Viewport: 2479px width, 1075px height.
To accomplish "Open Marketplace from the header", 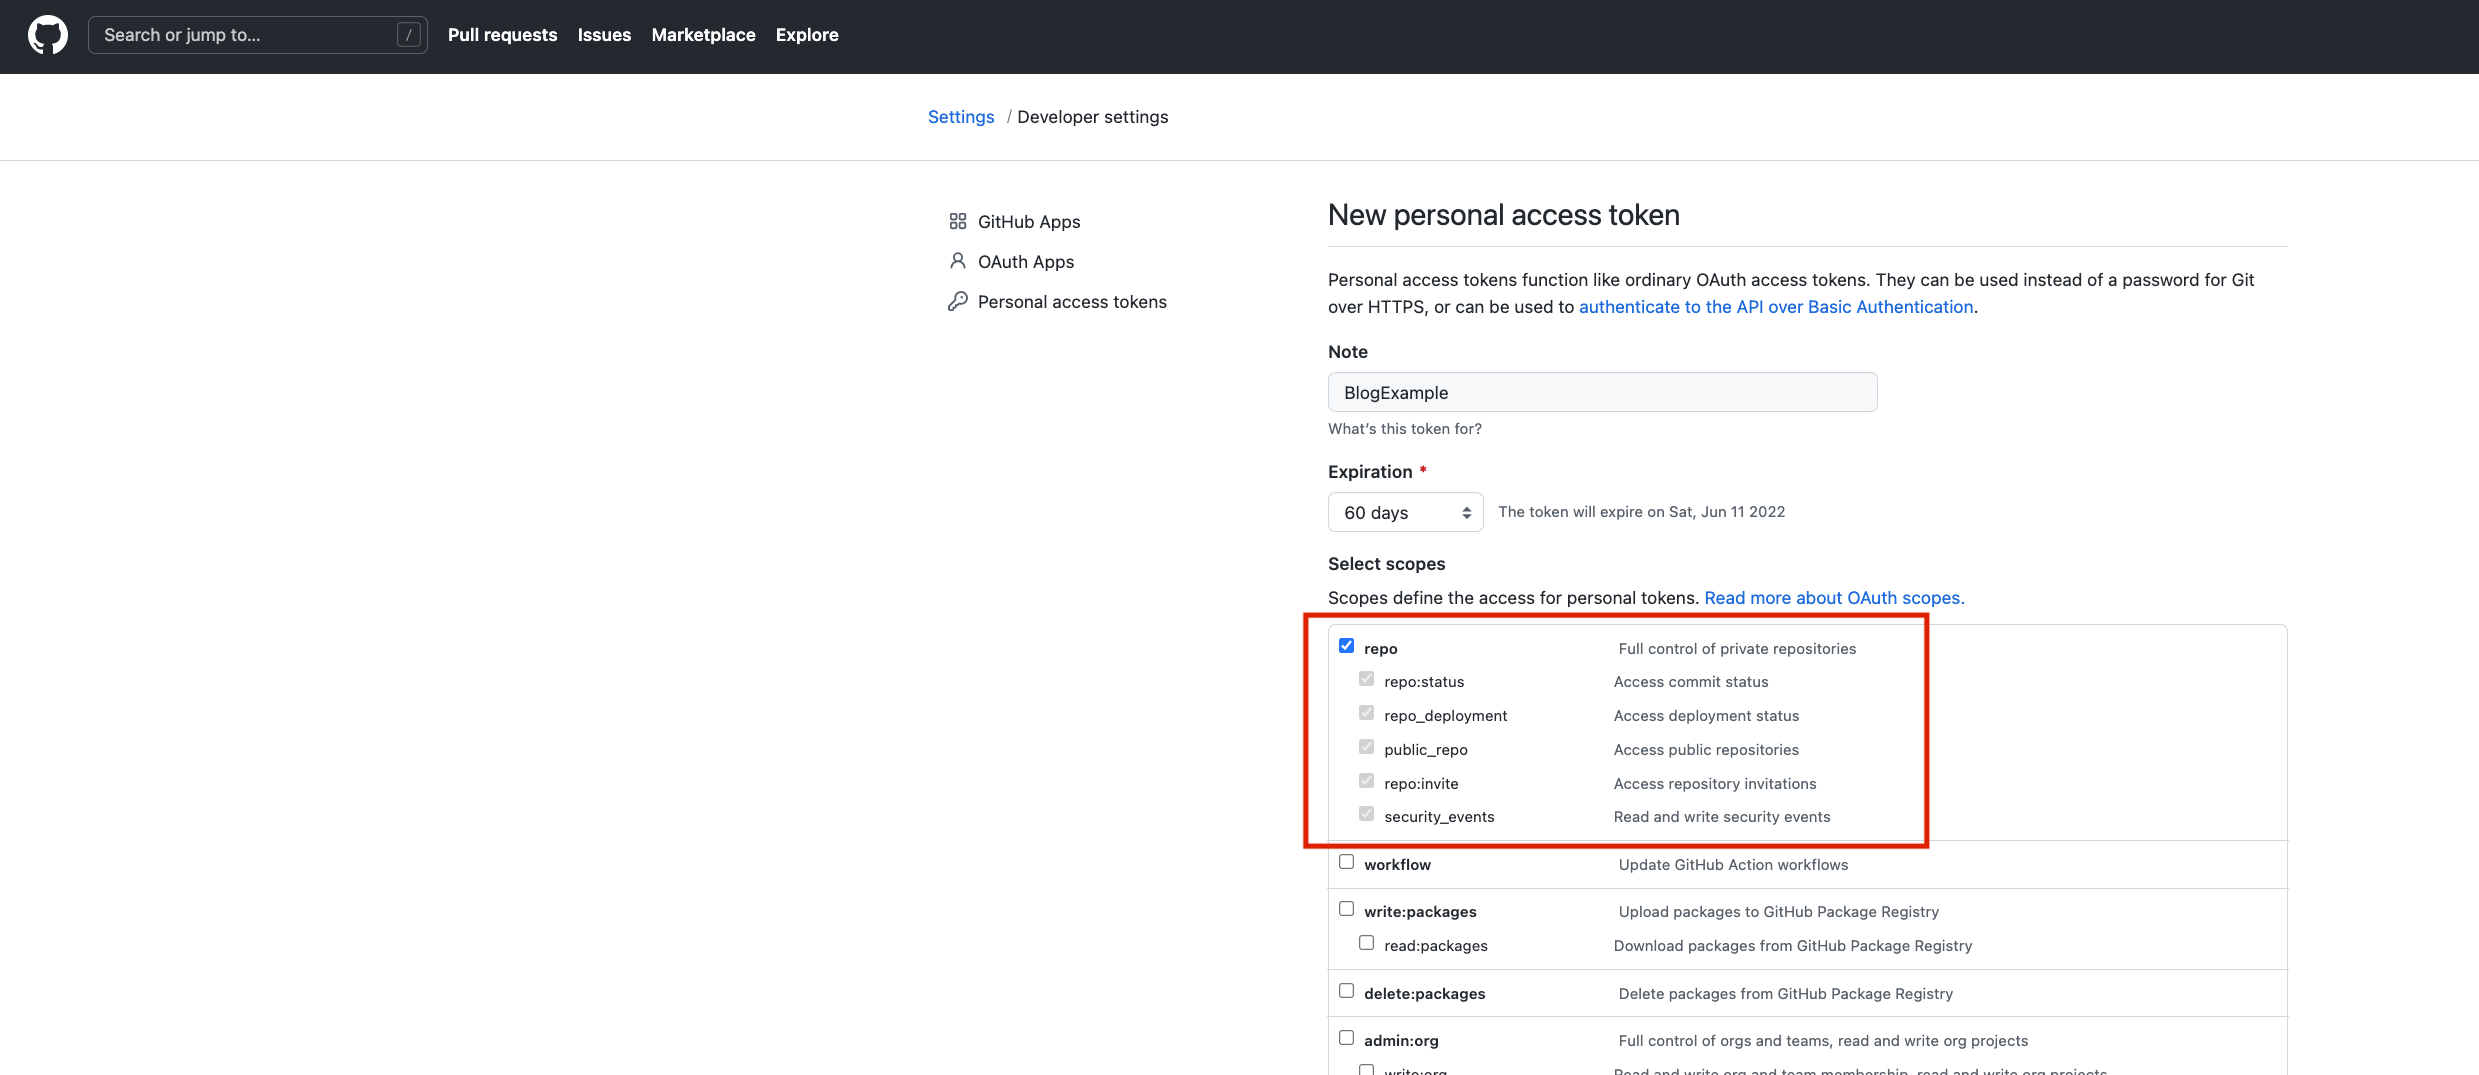I will click(x=703, y=35).
